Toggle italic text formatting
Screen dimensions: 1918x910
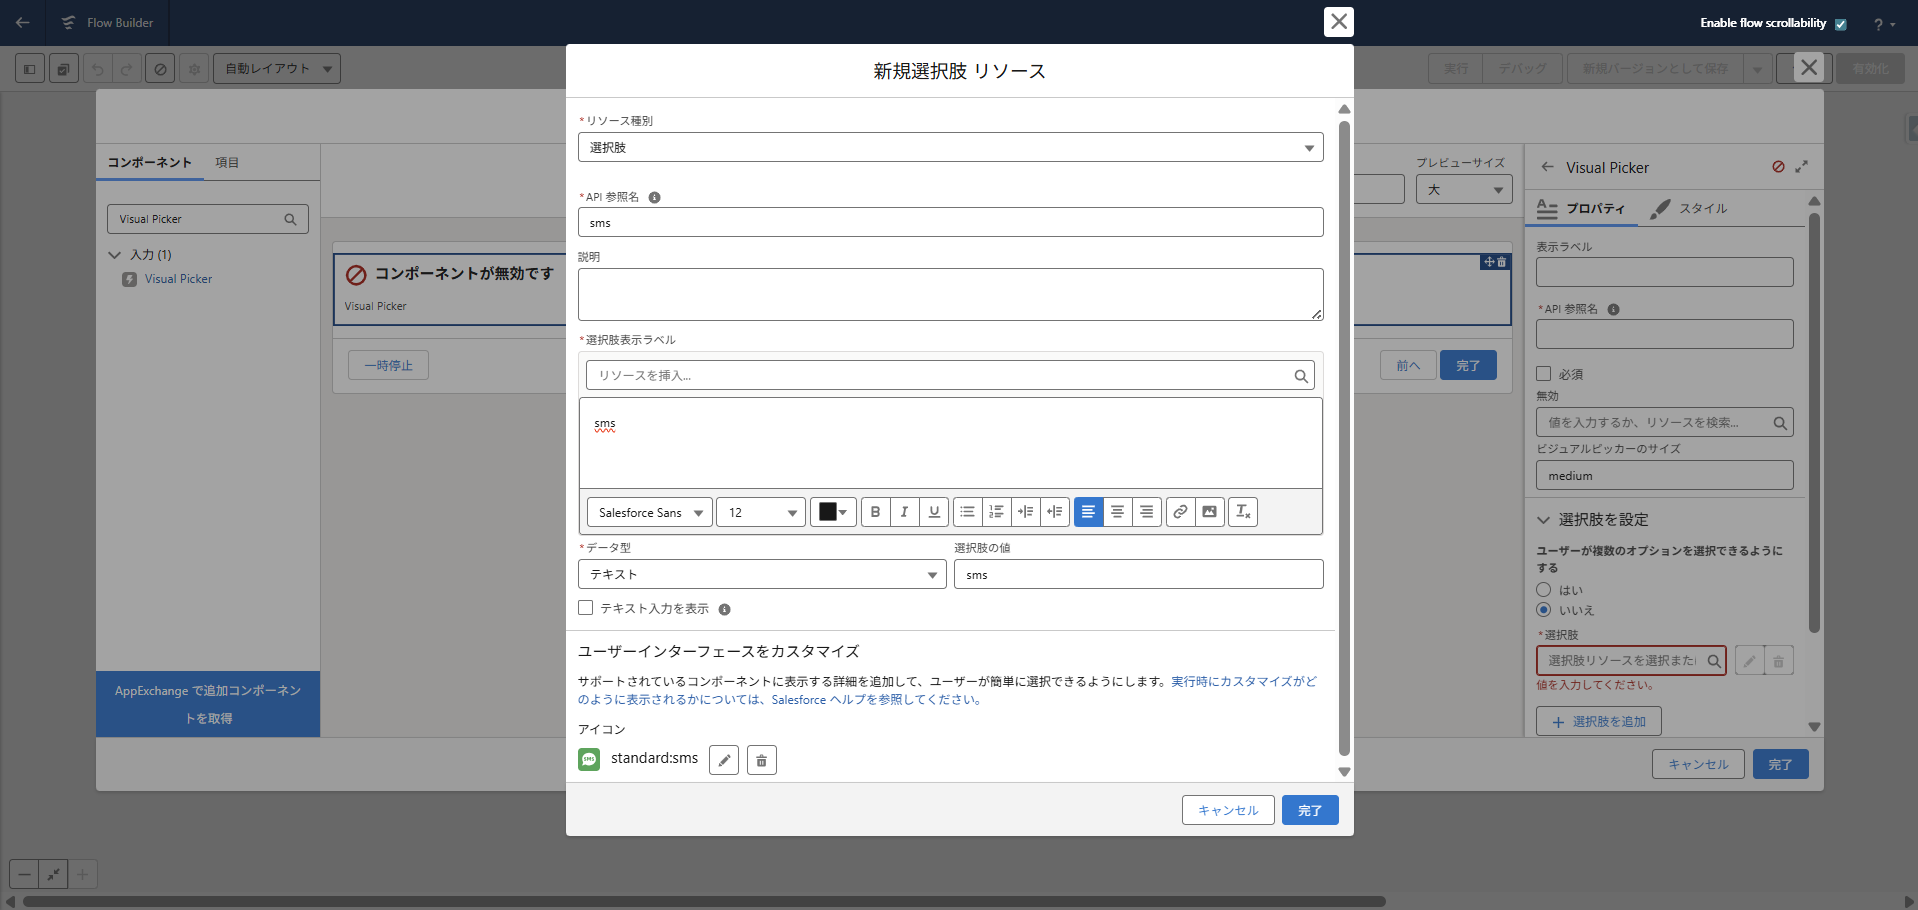pos(904,512)
